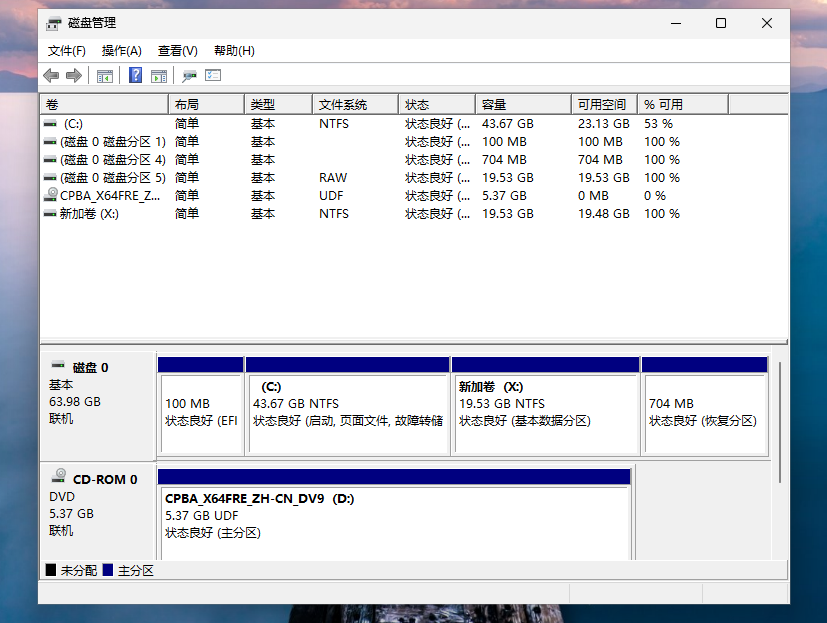Sort by the 状态 column header
827x623 pixels.
pyautogui.click(x=437, y=104)
